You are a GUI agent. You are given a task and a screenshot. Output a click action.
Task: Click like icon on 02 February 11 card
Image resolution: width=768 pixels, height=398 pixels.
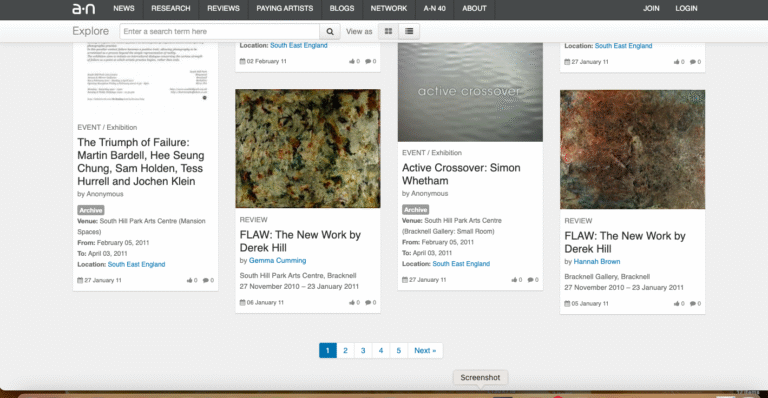pyautogui.click(x=352, y=61)
